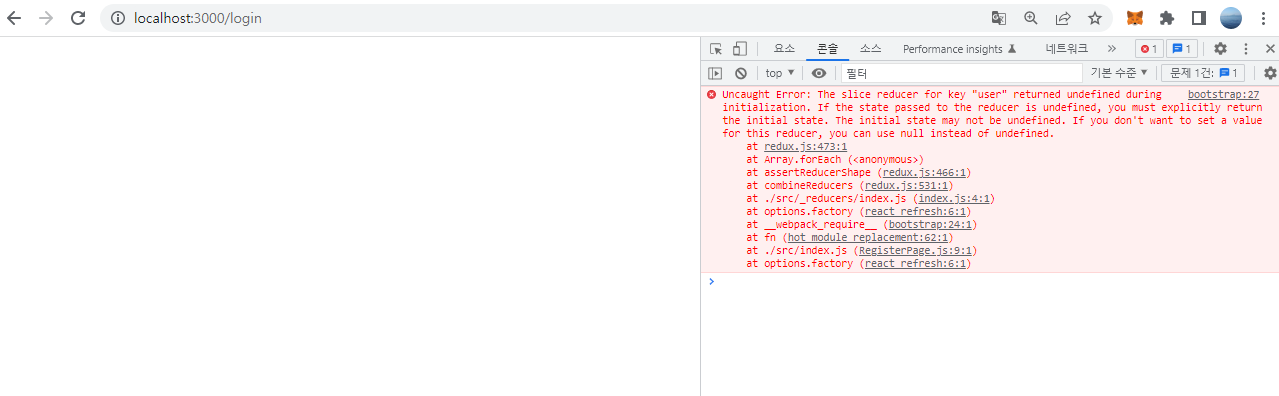Open the '문제 1건' issues button
The width and height of the screenshot is (1279, 396).
coord(1202,73)
